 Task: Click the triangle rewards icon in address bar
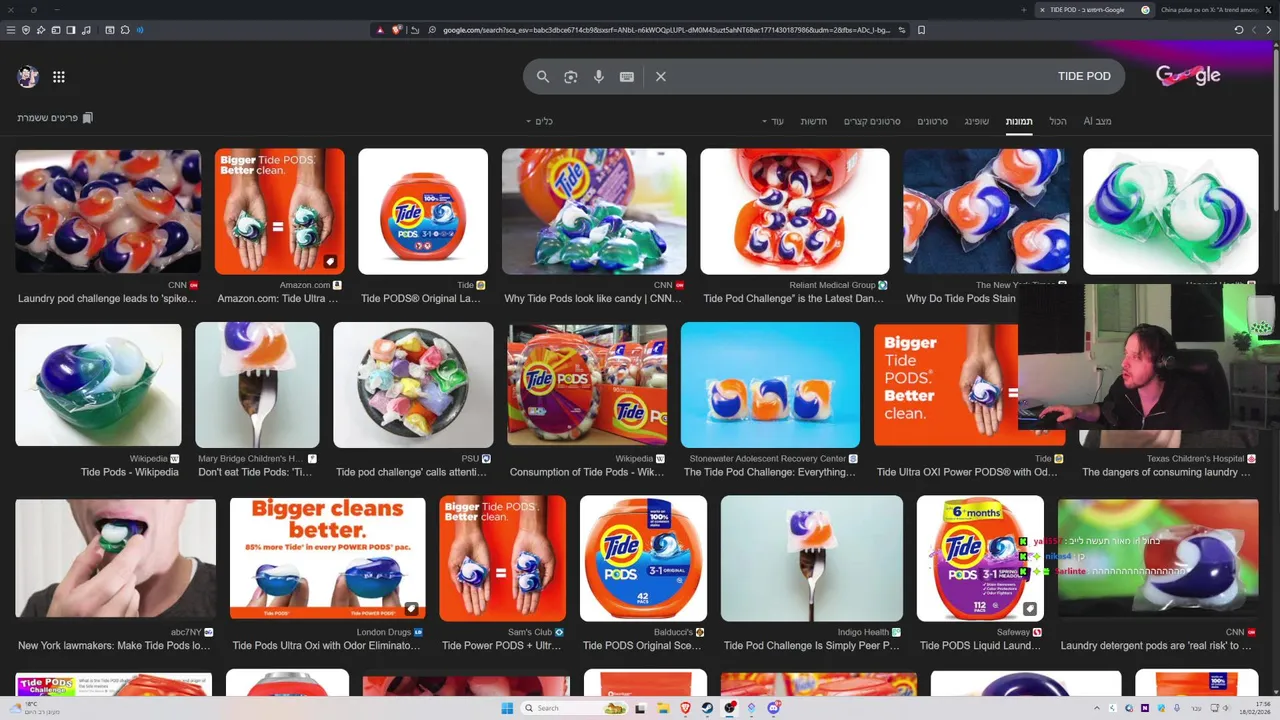coord(380,30)
